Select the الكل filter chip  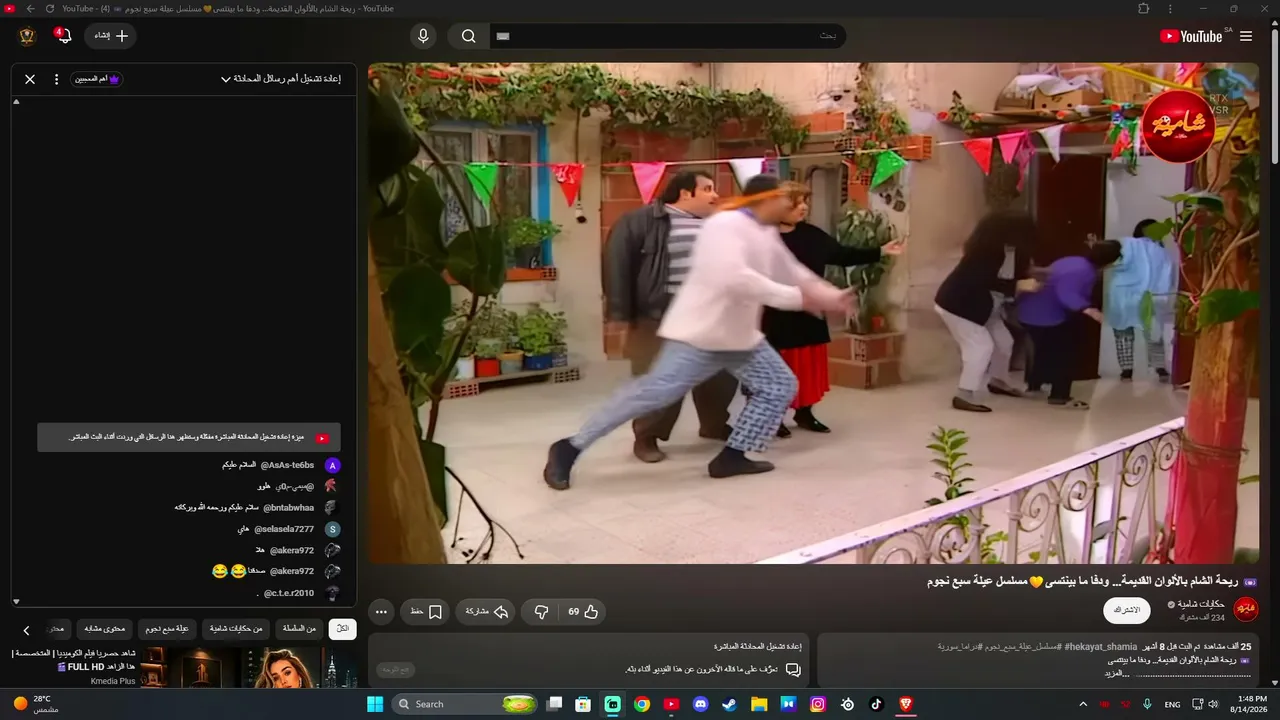tap(343, 629)
